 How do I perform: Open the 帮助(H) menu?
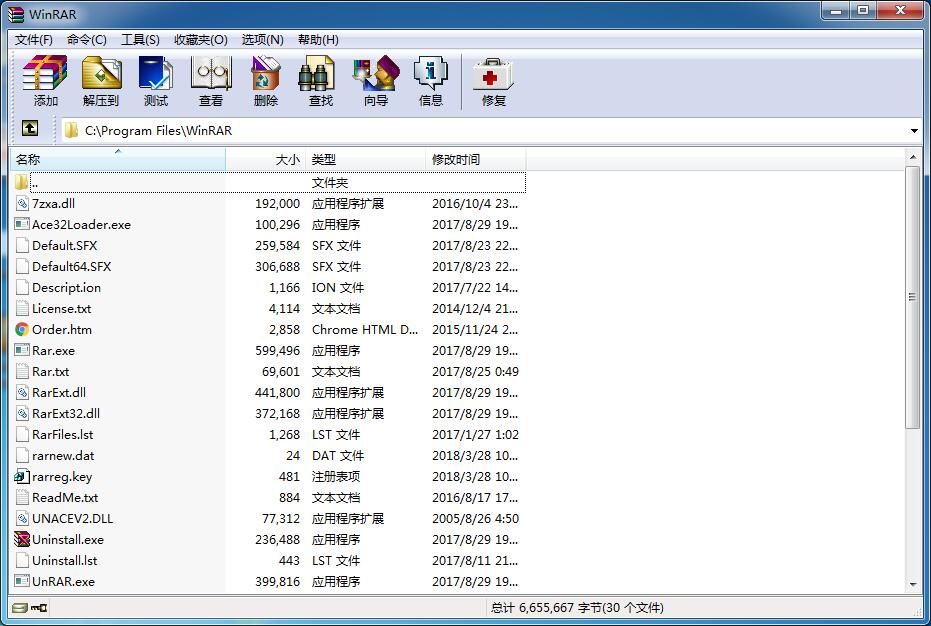point(318,40)
